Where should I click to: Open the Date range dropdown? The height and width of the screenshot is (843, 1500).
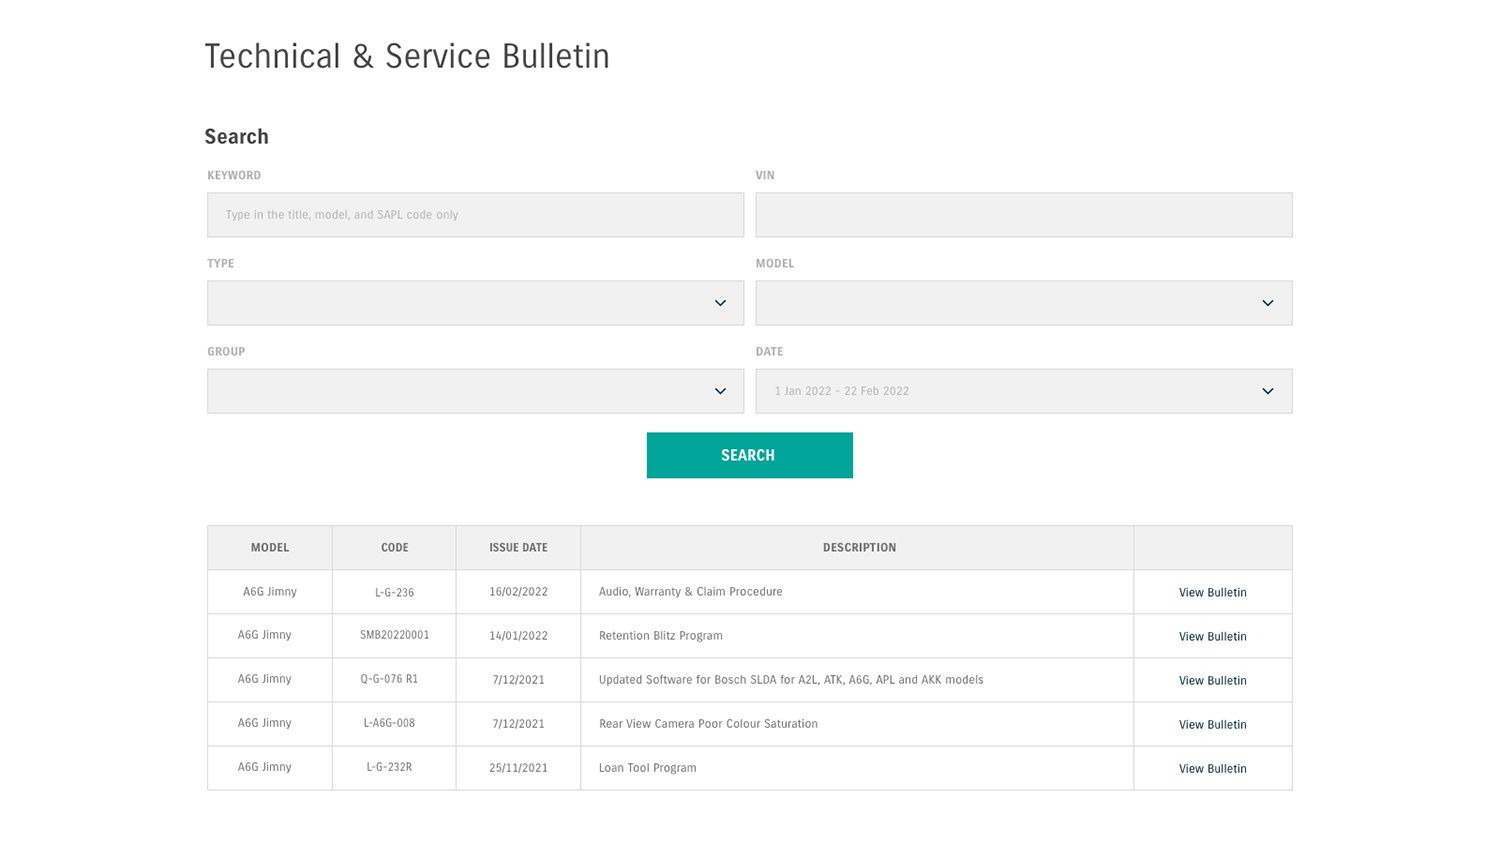coord(1008,391)
